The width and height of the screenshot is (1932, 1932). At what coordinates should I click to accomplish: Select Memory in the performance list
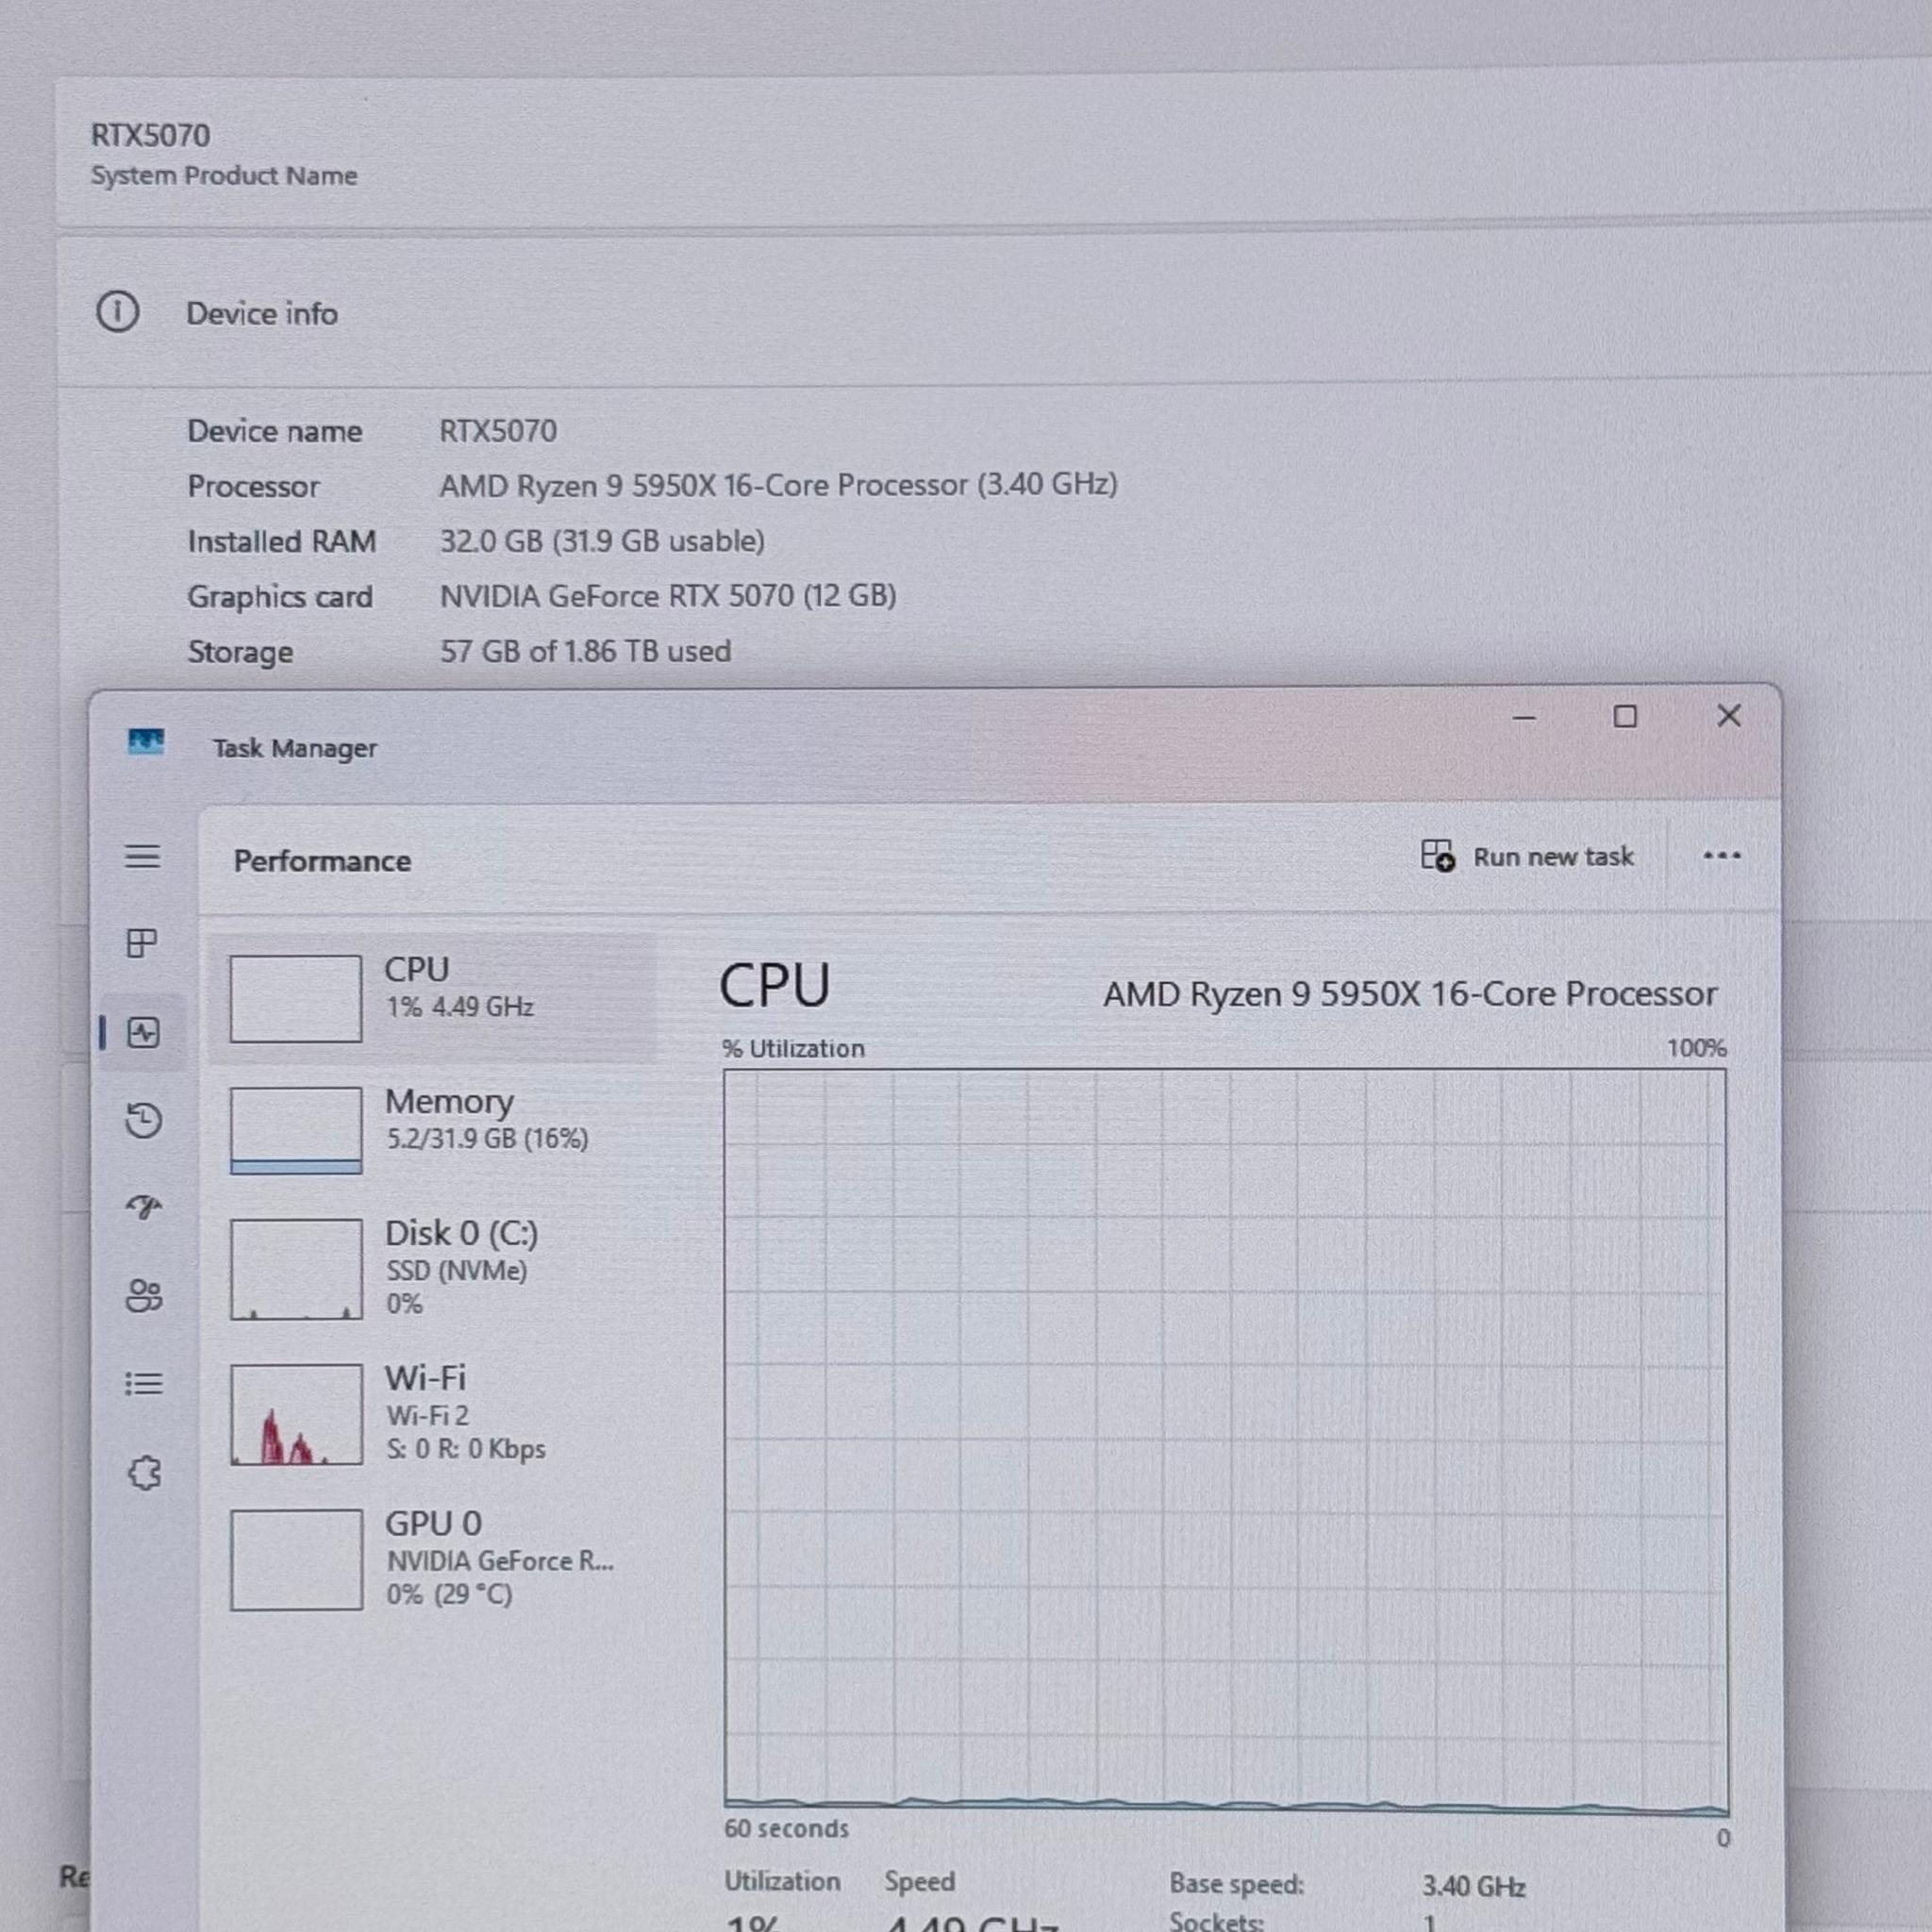tap(433, 1129)
